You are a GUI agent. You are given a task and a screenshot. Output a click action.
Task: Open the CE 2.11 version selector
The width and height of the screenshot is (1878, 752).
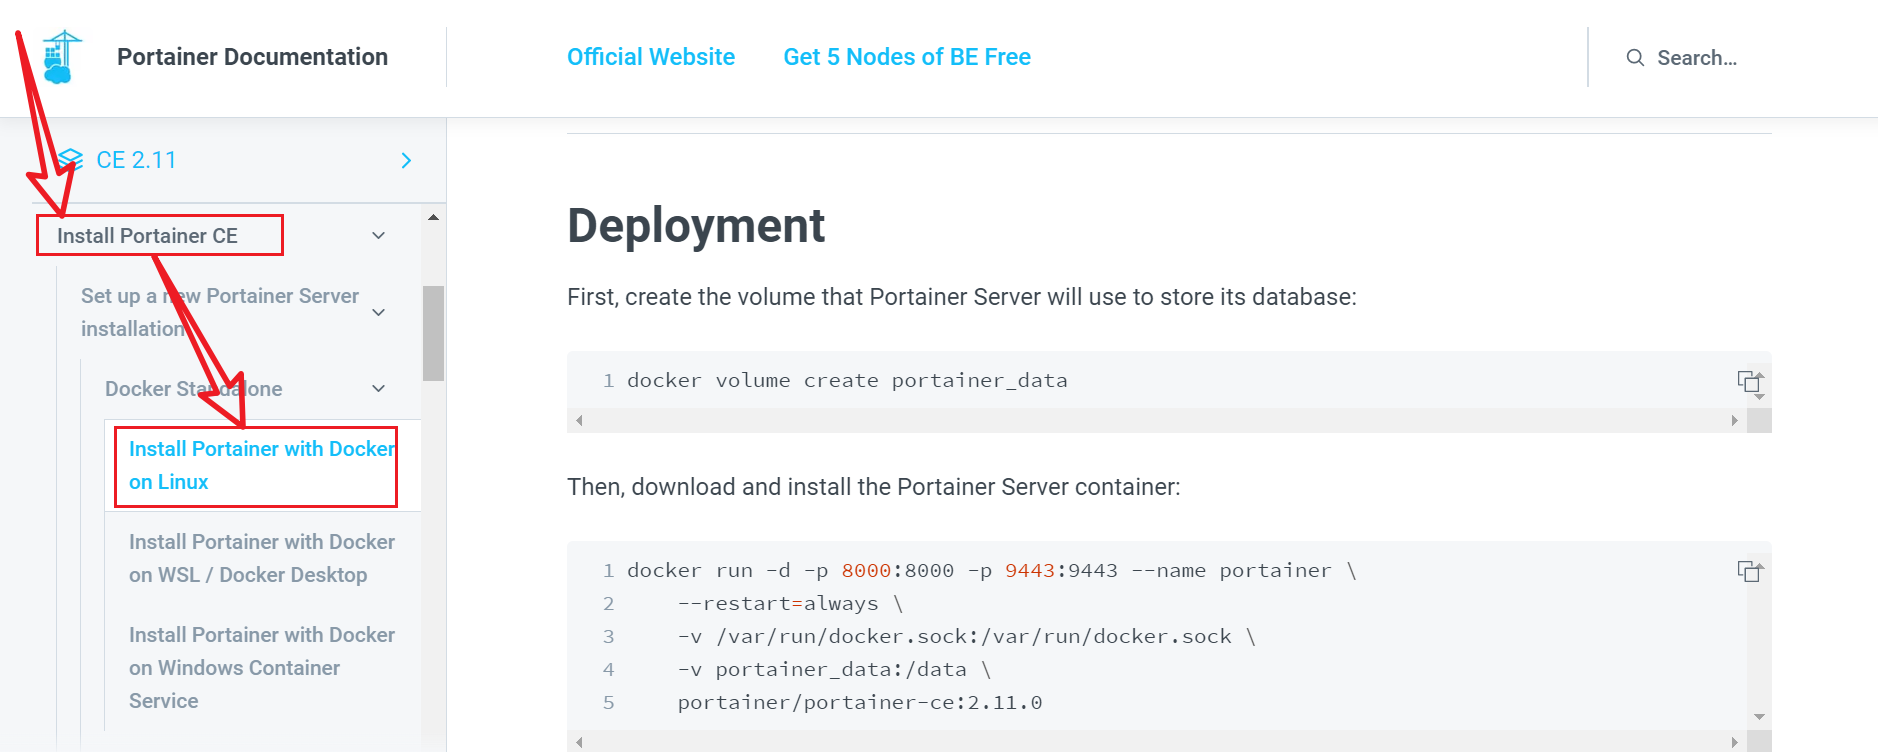pos(235,160)
